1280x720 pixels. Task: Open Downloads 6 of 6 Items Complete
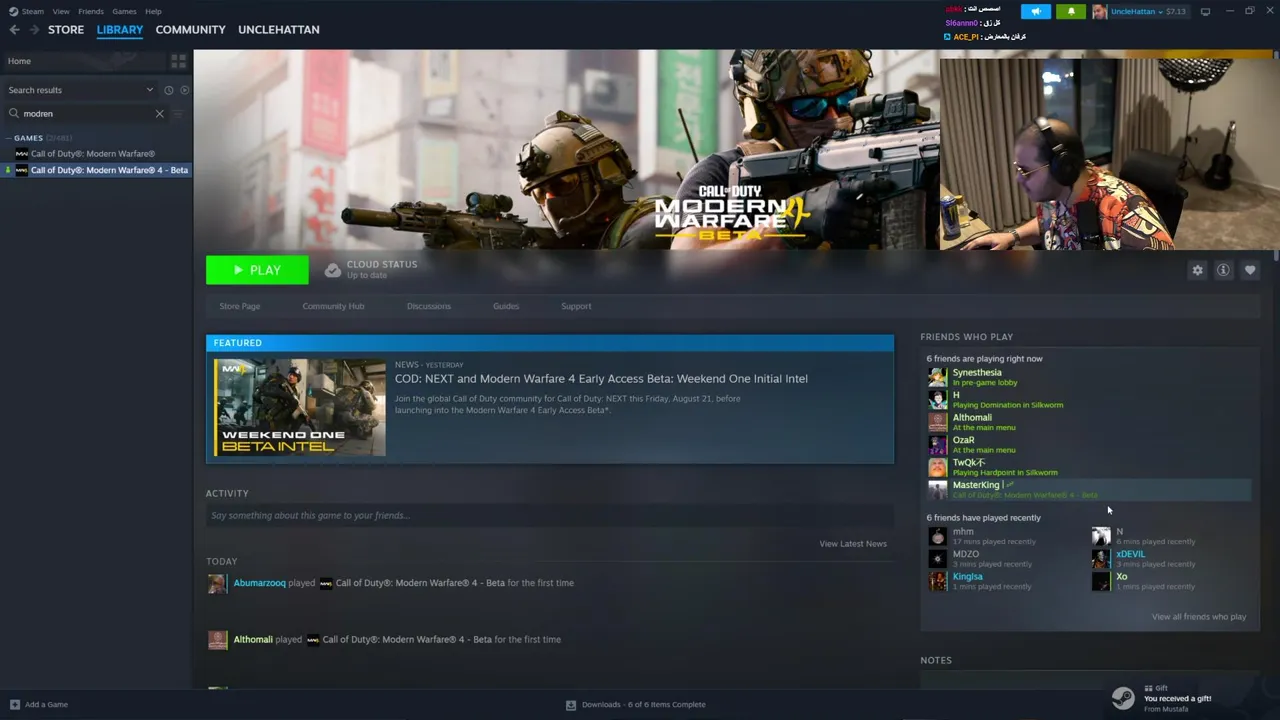click(644, 705)
